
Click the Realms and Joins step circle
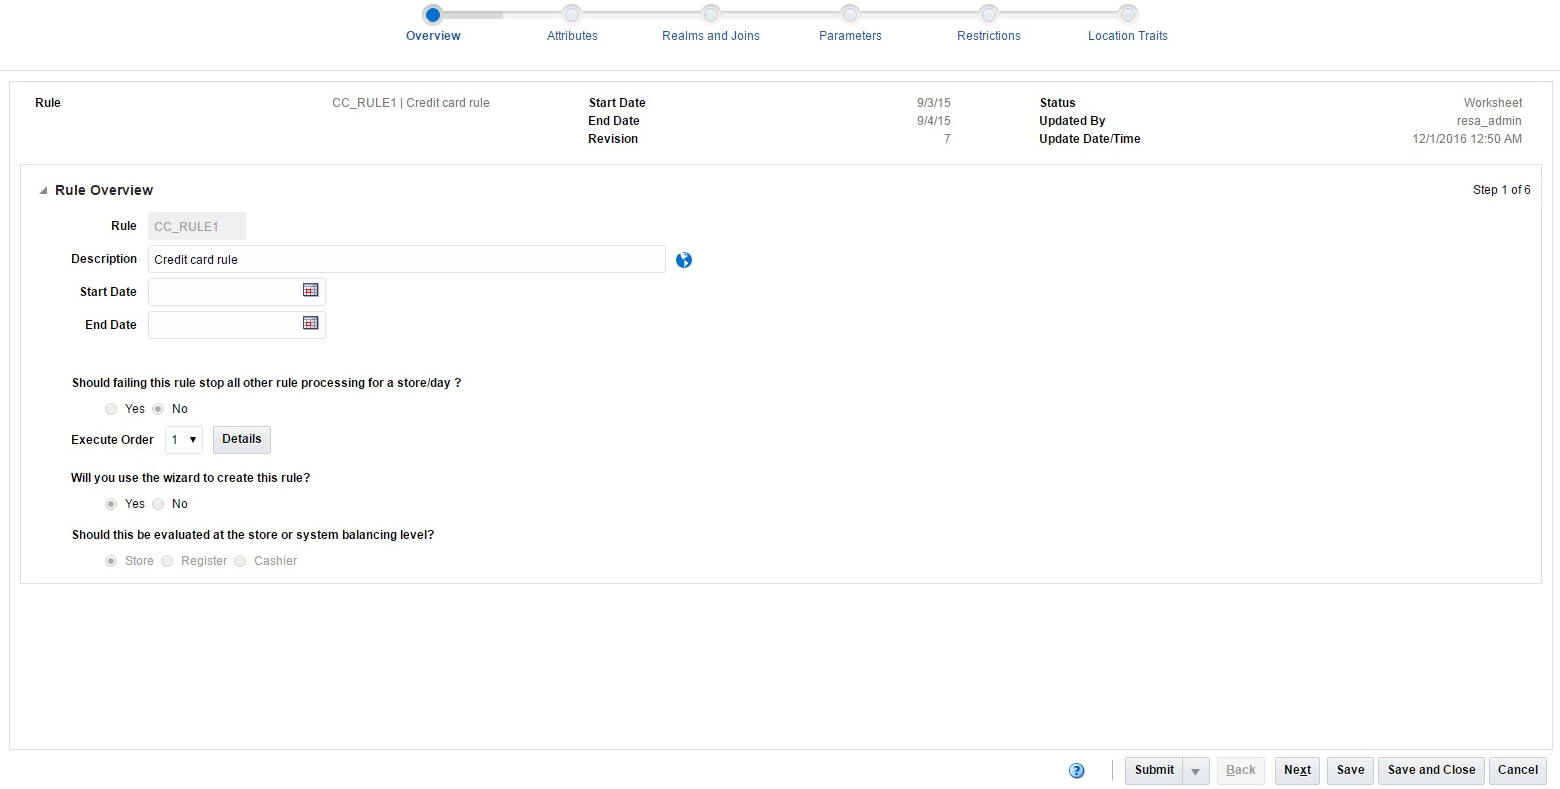tap(710, 15)
